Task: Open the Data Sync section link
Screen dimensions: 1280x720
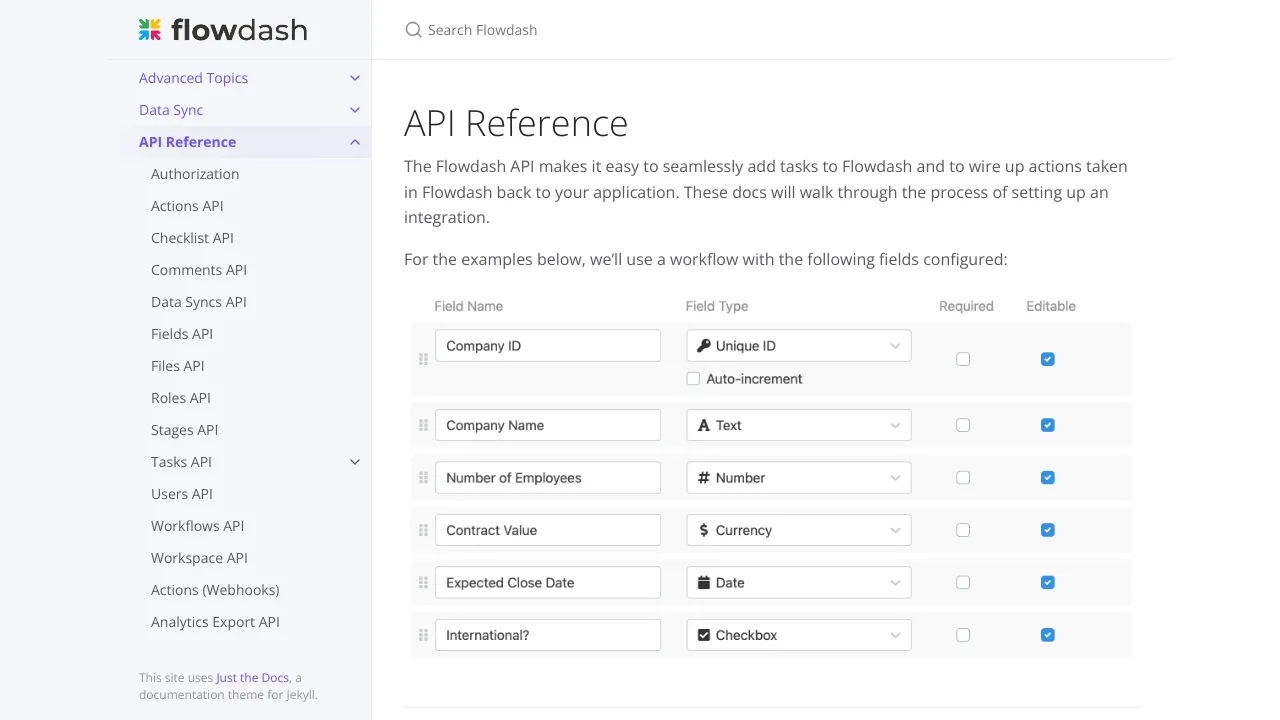Action: point(171,110)
